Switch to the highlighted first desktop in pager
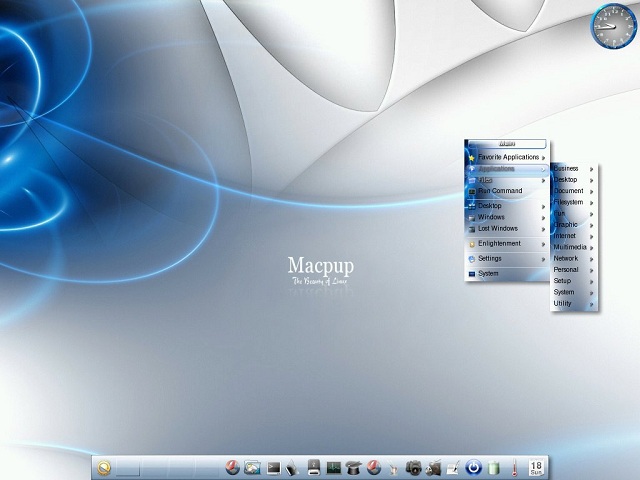Viewport: 640px width, 480px height. (128, 468)
